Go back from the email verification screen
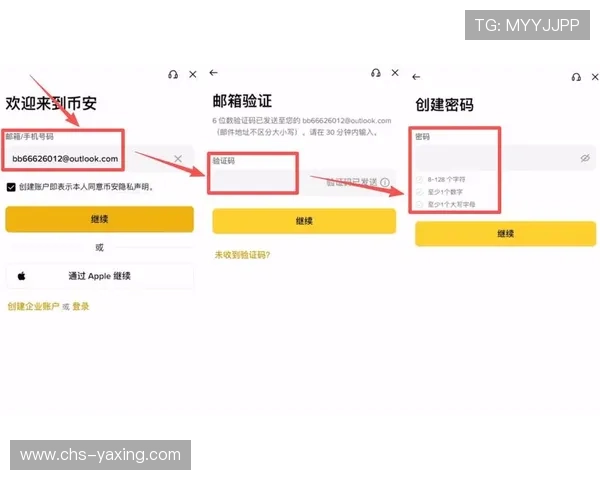600x480 pixels. 214,73
